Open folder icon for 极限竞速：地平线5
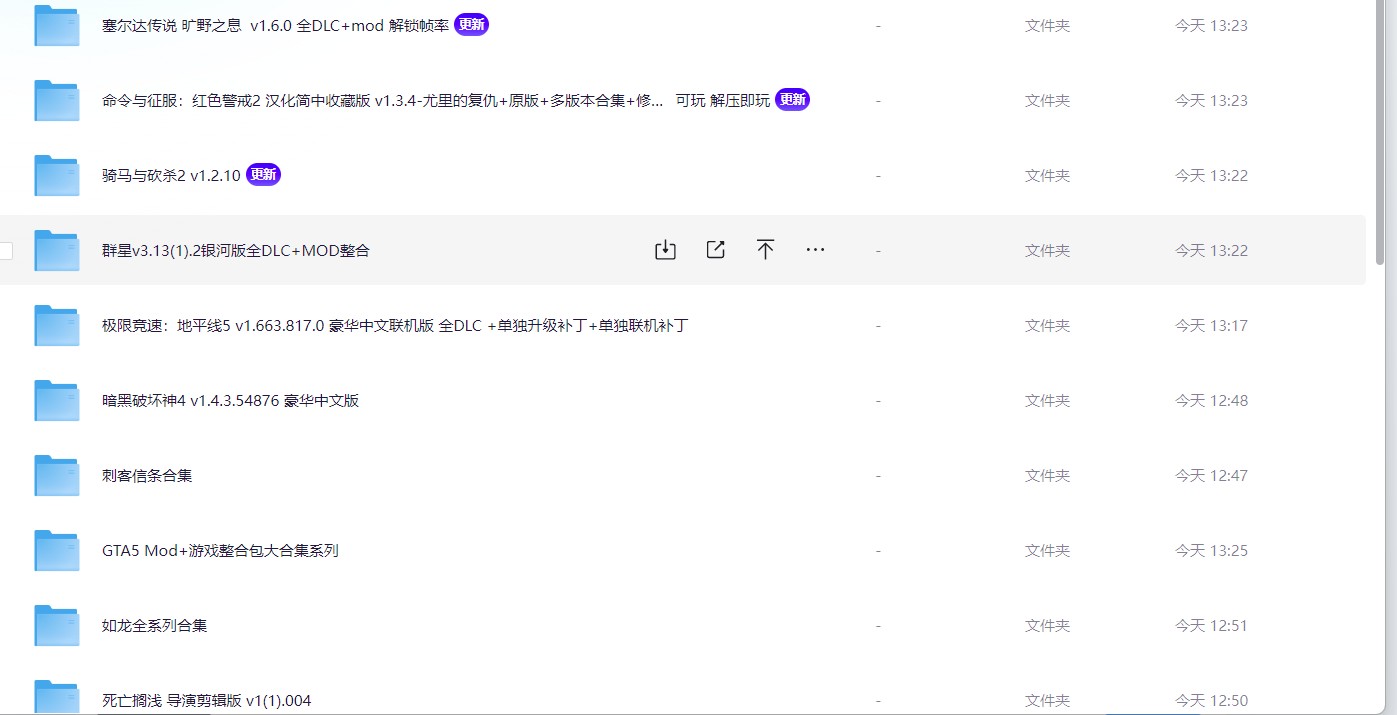This screenshot has height=715, width=1397. [x=57, y=325]
